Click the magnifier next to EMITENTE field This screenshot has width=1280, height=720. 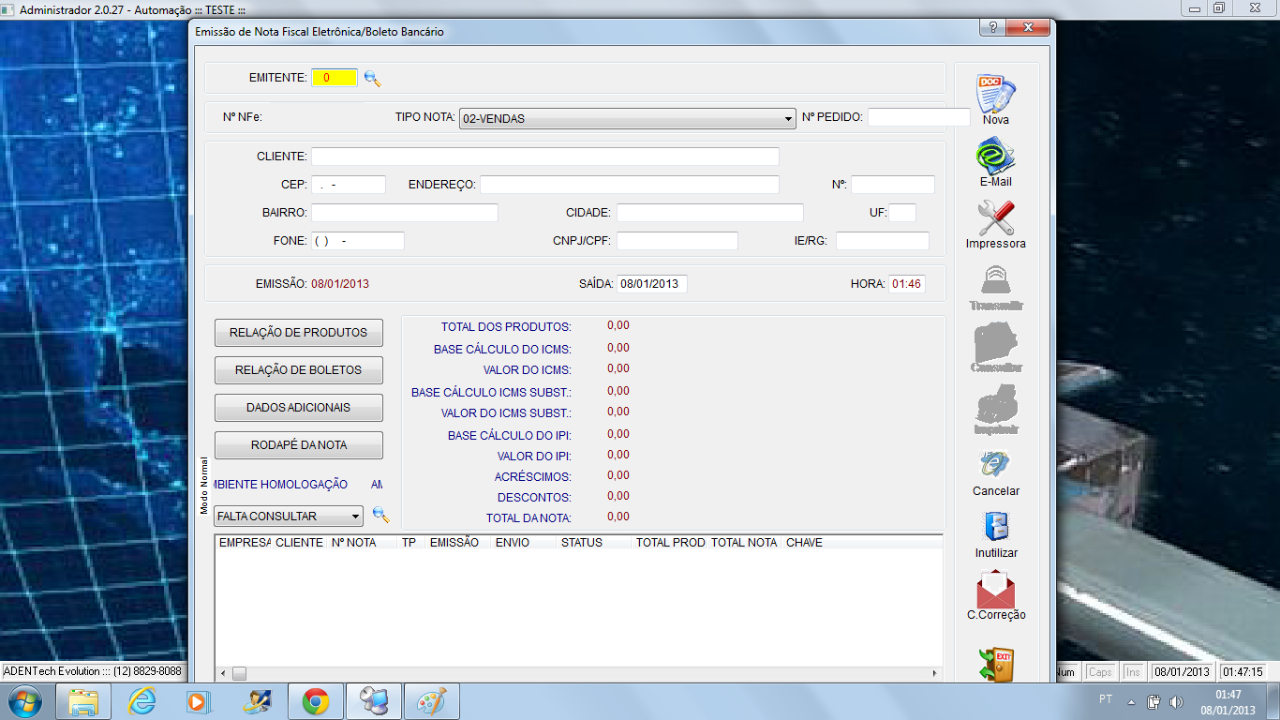[x=372, y=78]
